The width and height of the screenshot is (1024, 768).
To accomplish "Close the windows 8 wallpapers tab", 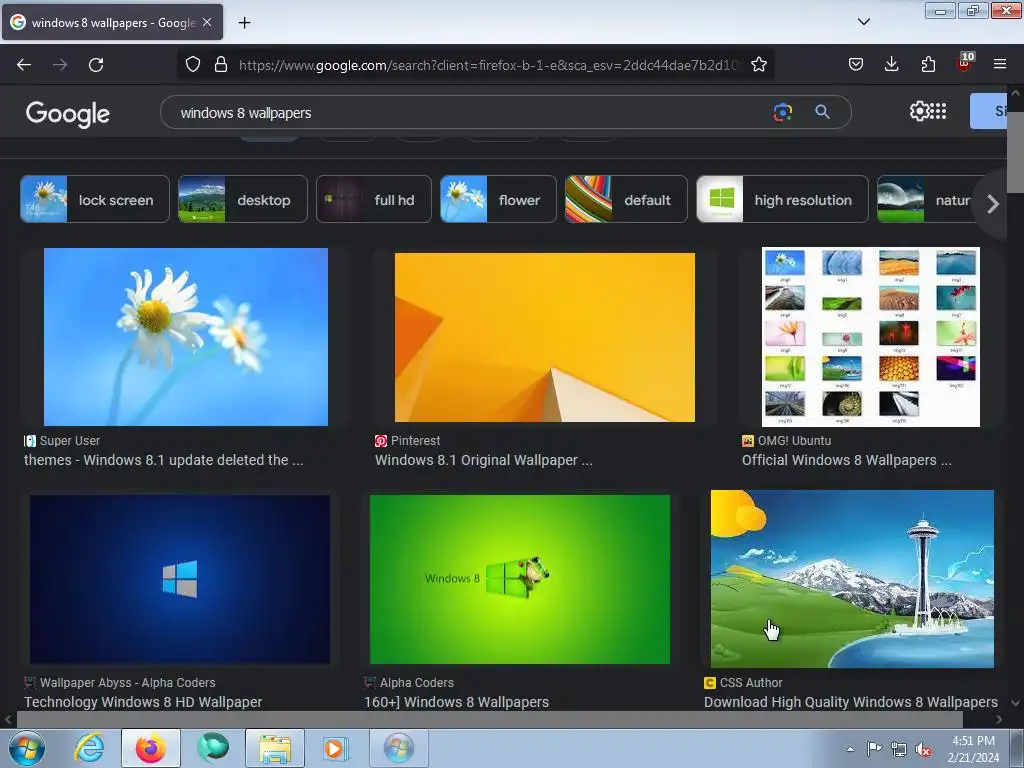I will click(207, 22).
